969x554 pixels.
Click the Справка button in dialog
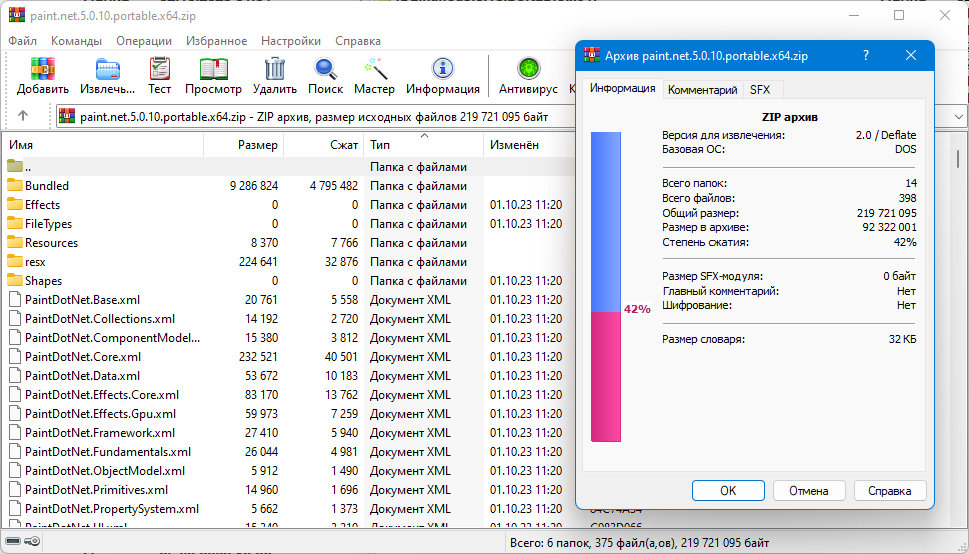[x=890, y=490]
